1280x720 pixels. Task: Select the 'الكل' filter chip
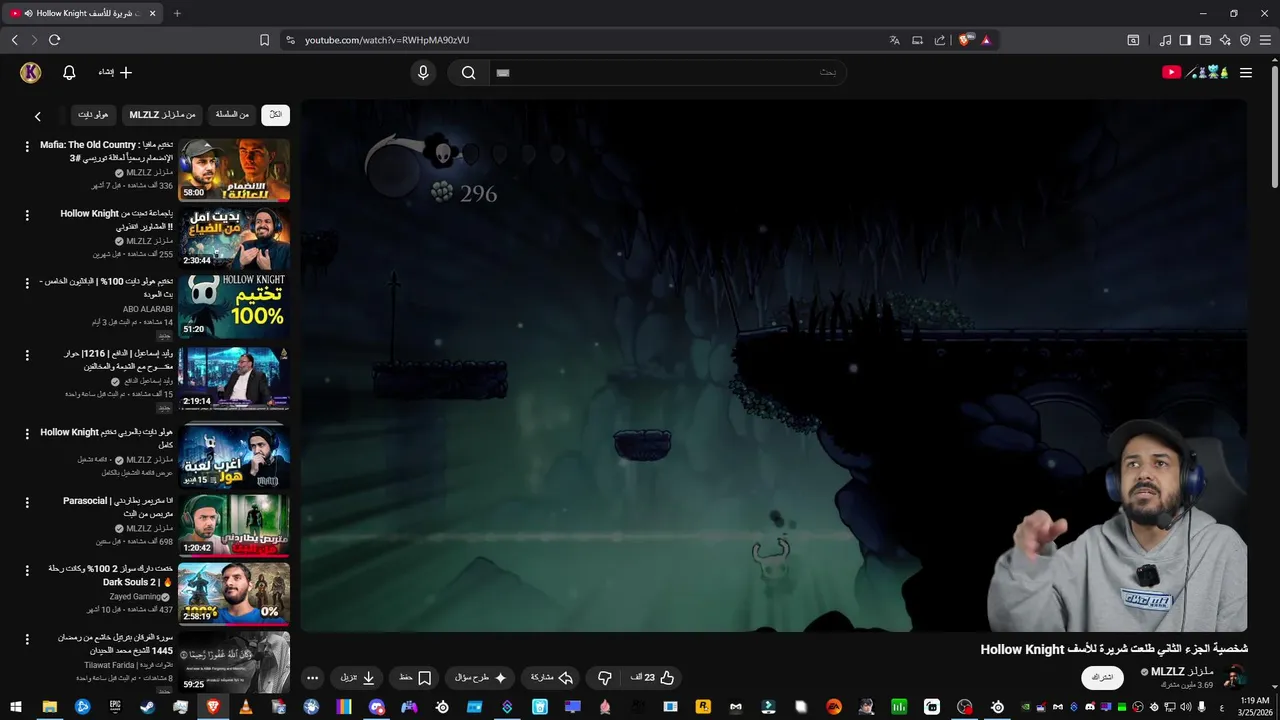click(x=275, y=115)
